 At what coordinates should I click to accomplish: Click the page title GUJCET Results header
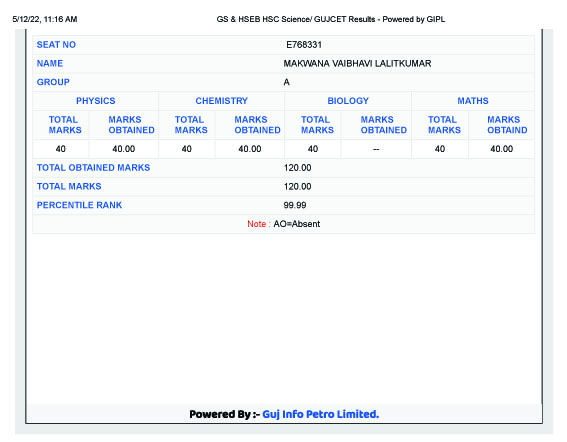pyautogui.click(x=331, y=19)
